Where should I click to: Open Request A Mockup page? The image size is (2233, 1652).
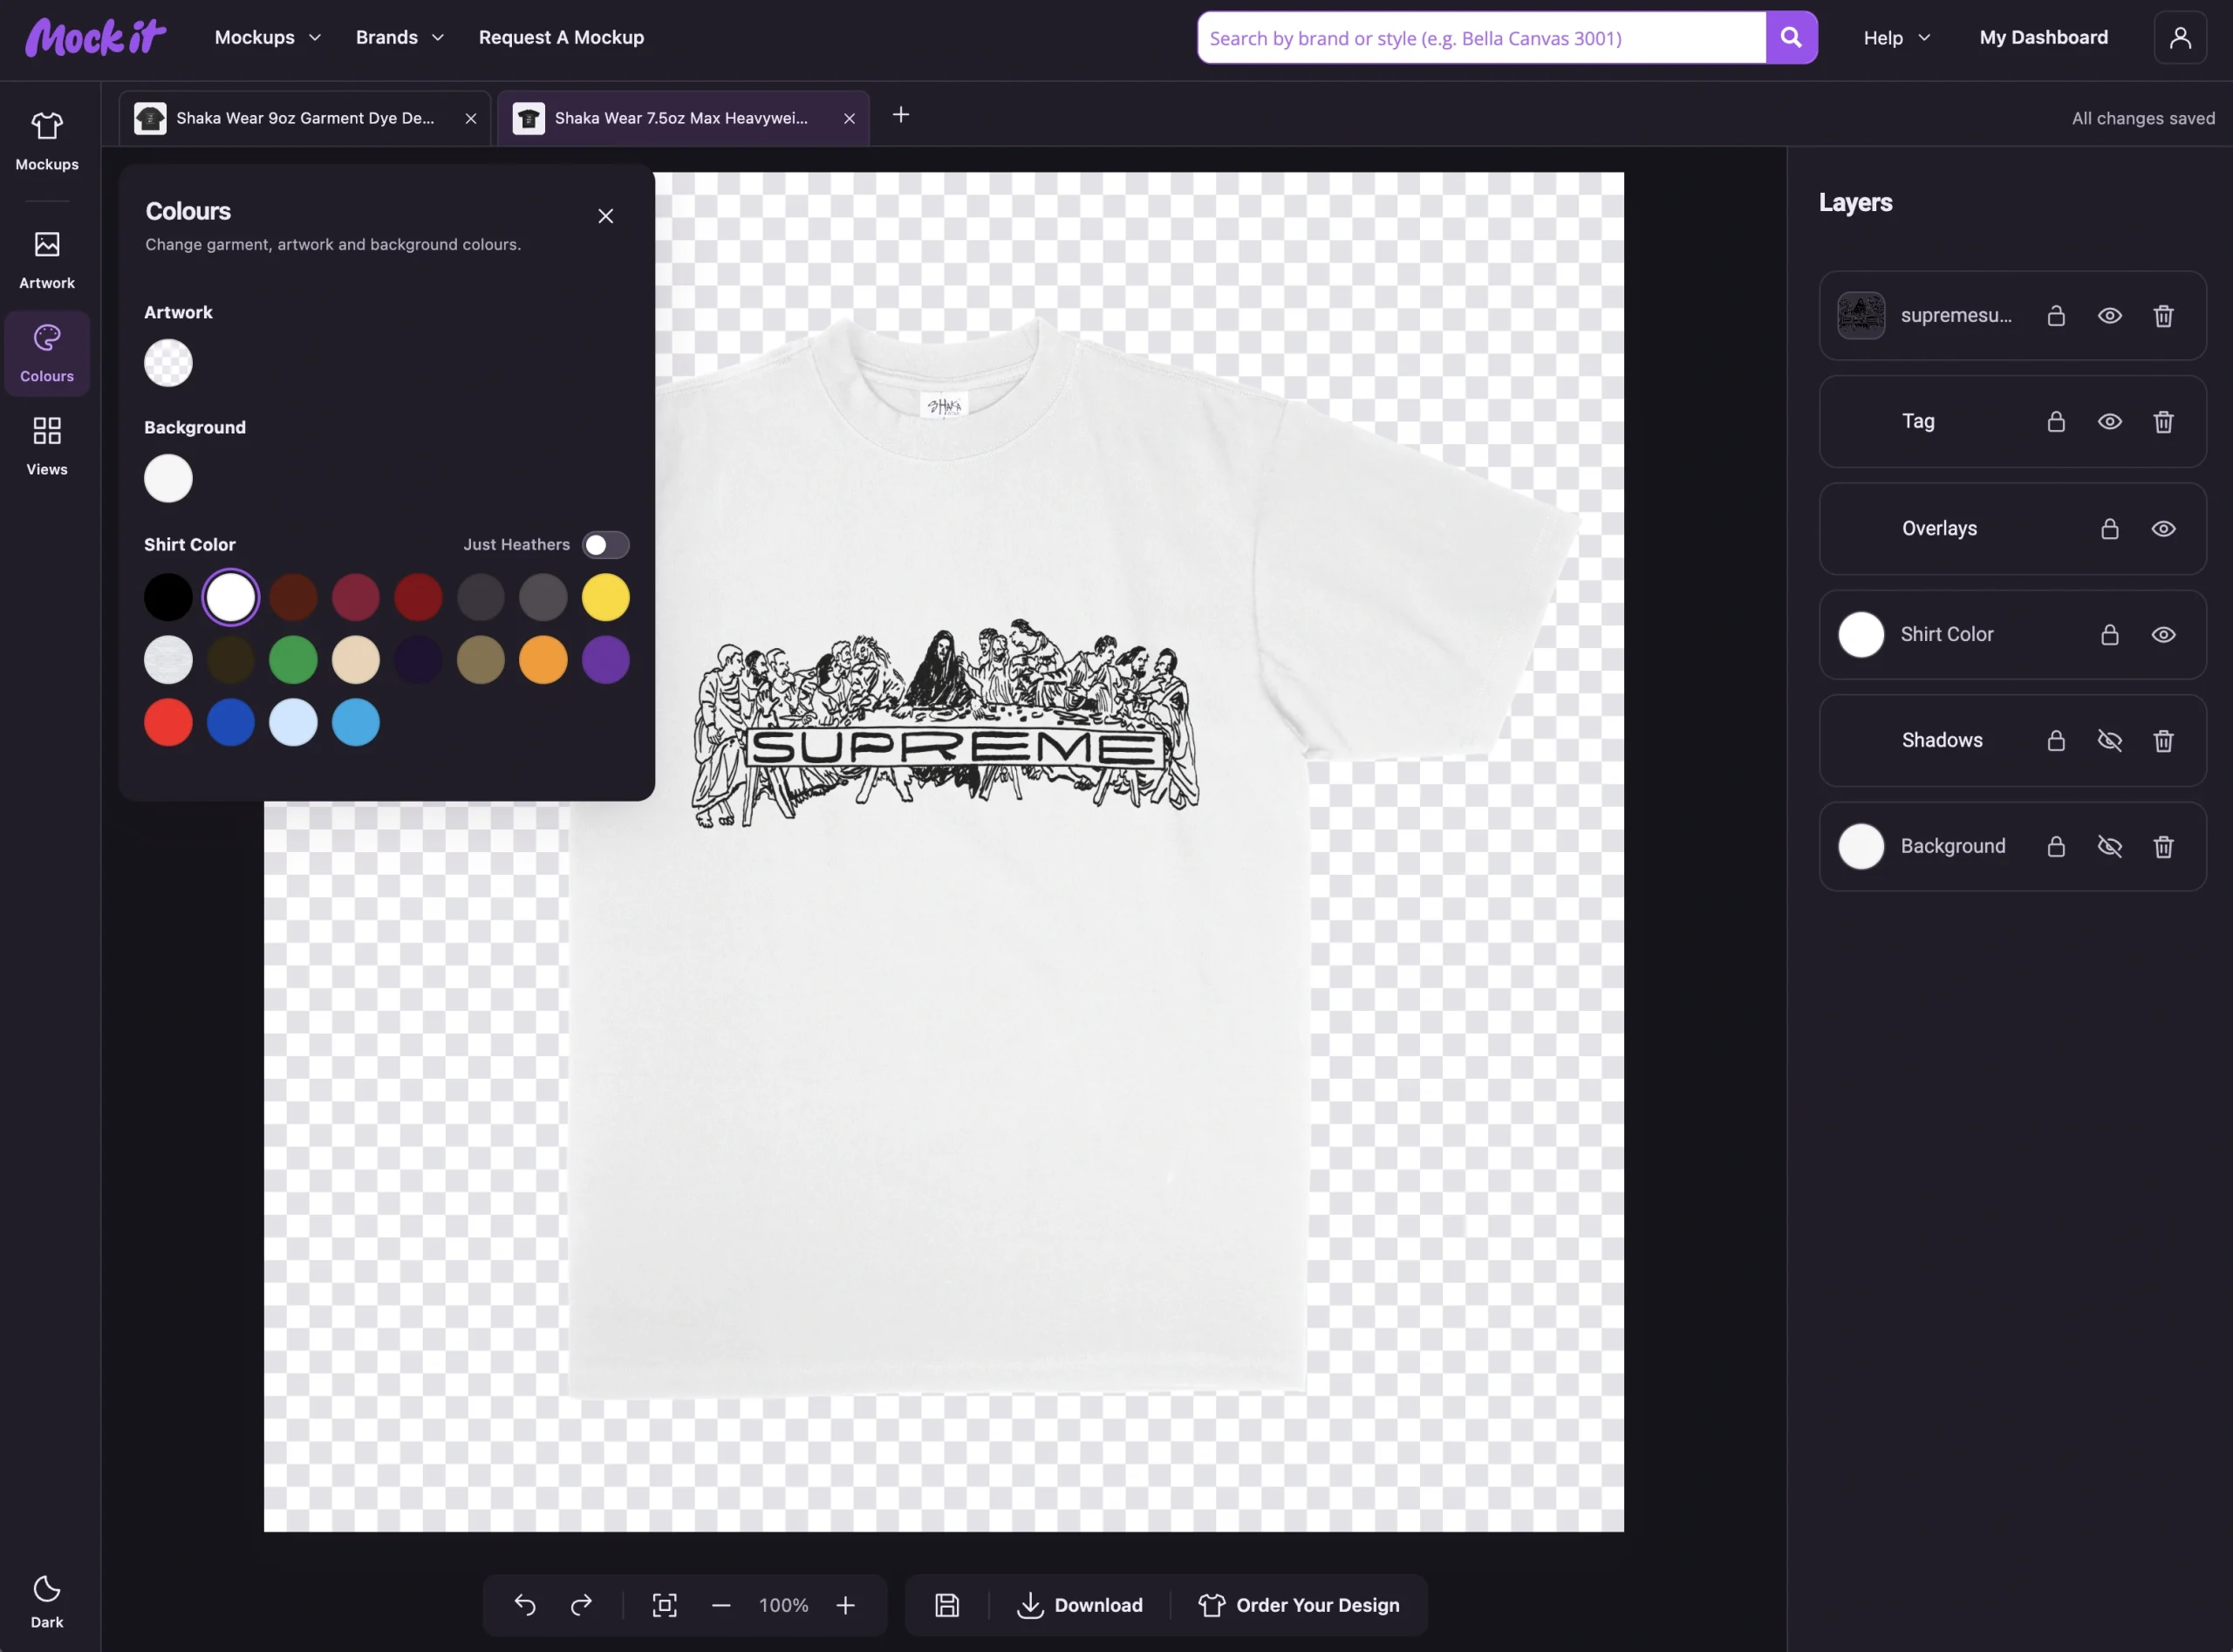click(561, 38)
